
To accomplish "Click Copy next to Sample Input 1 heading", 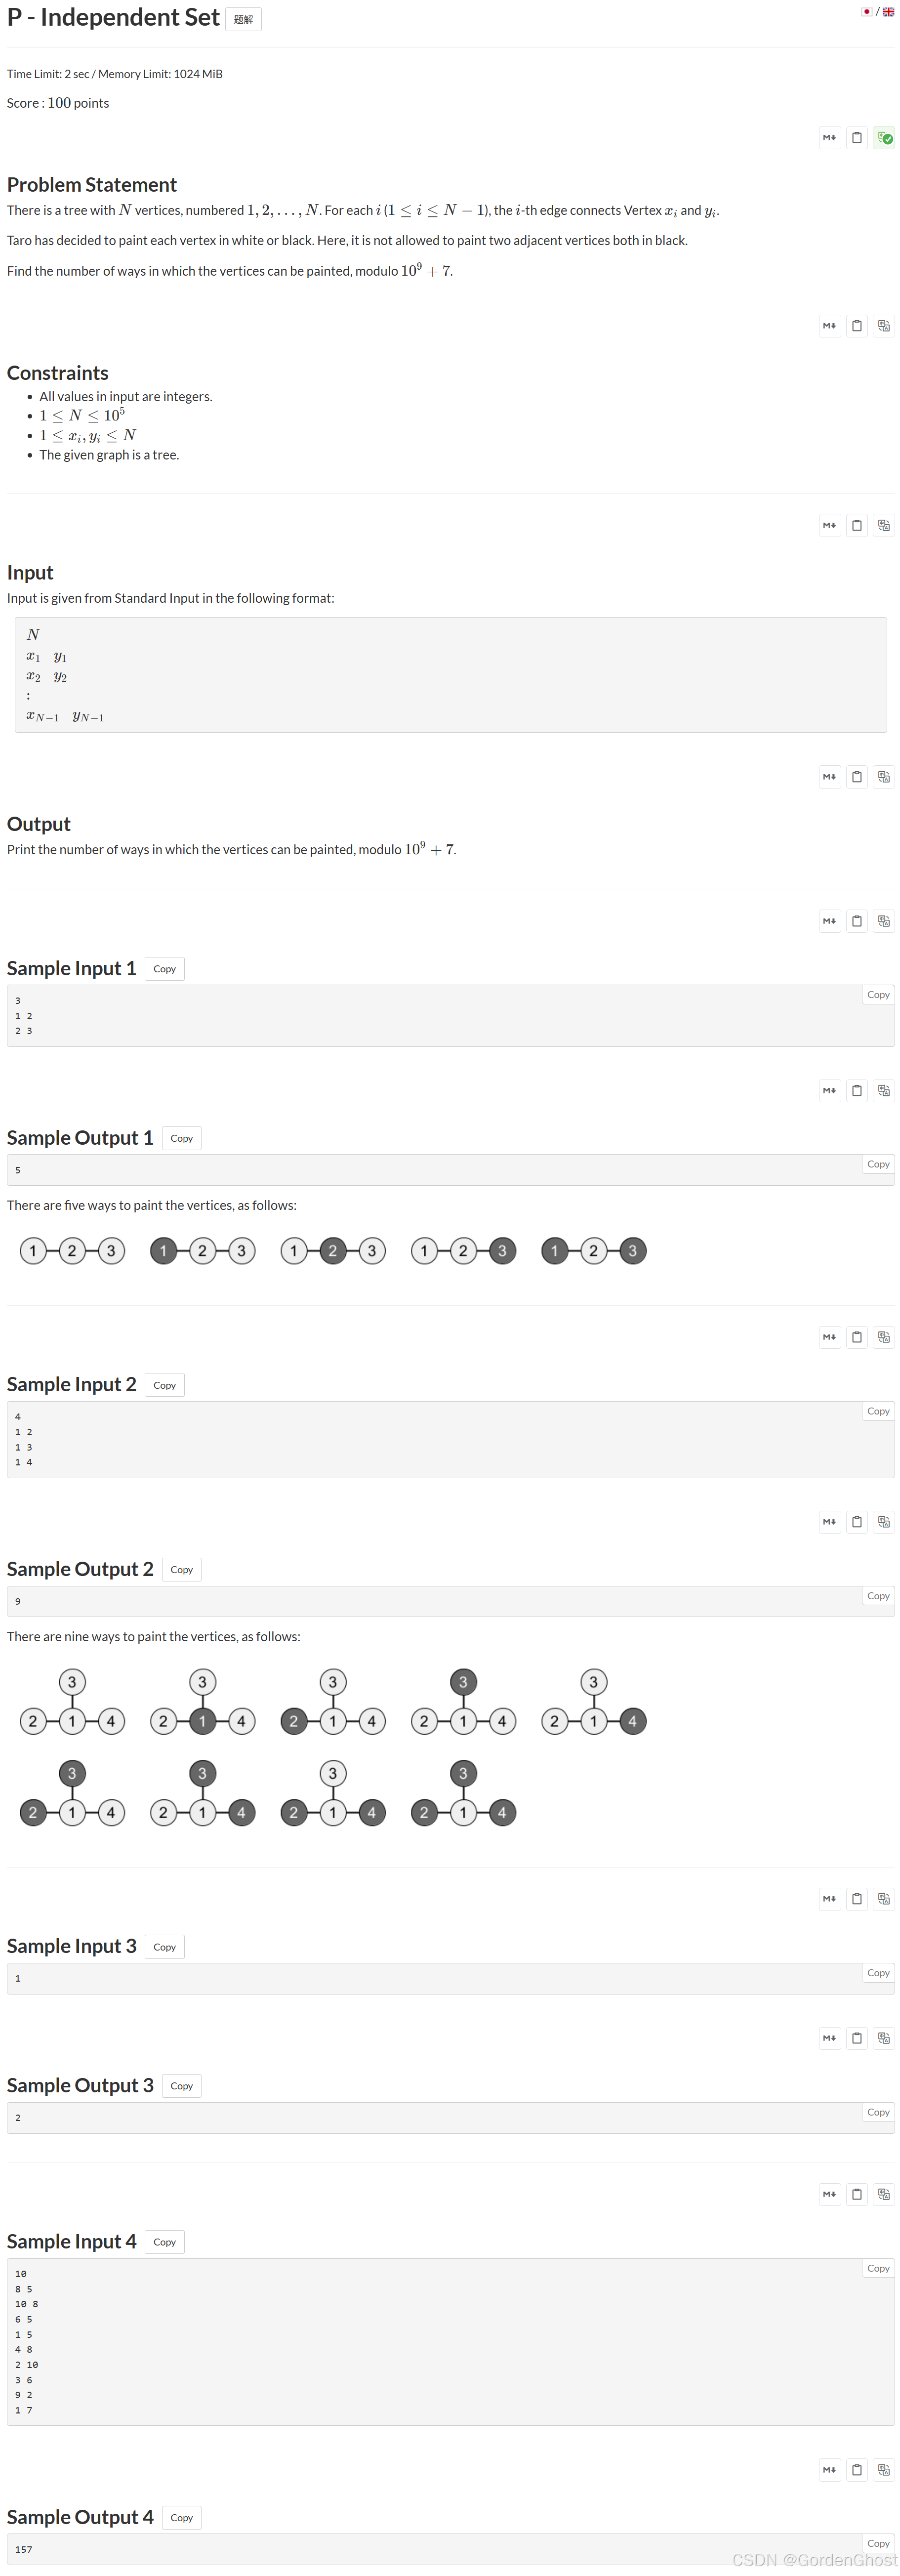I will [164, 968].
